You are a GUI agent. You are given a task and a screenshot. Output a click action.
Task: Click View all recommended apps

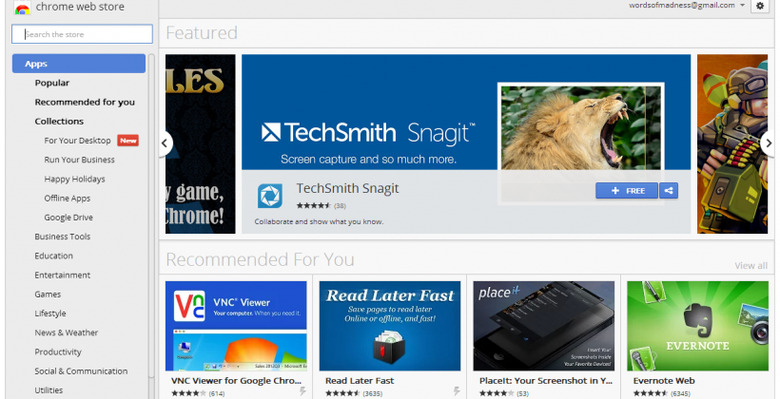pos(751,266)
